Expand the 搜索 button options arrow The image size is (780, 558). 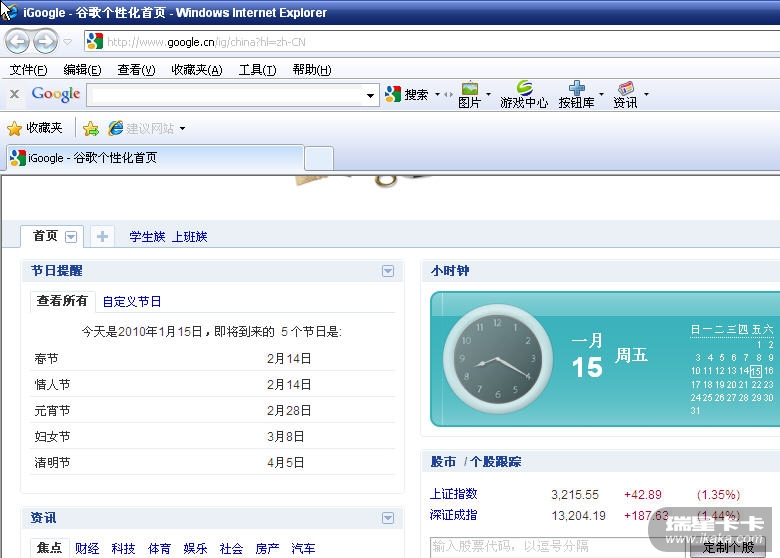coord(437,94)
